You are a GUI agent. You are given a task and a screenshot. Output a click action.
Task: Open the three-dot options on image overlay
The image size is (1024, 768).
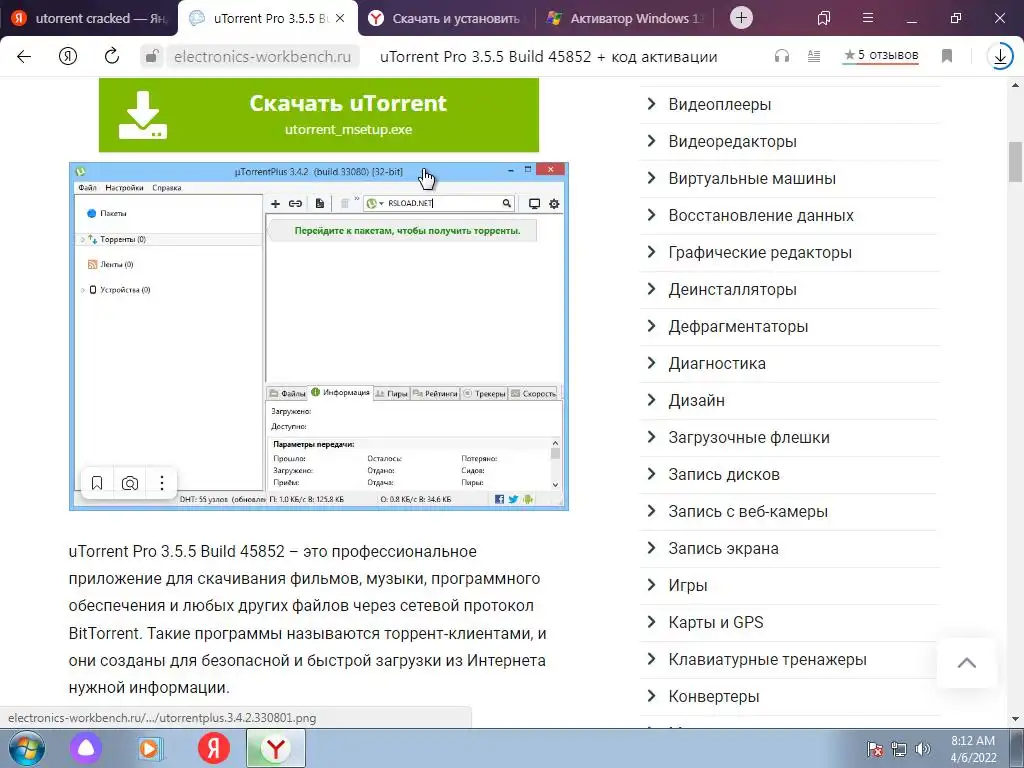pyautogui.click(x=161, y=483)
